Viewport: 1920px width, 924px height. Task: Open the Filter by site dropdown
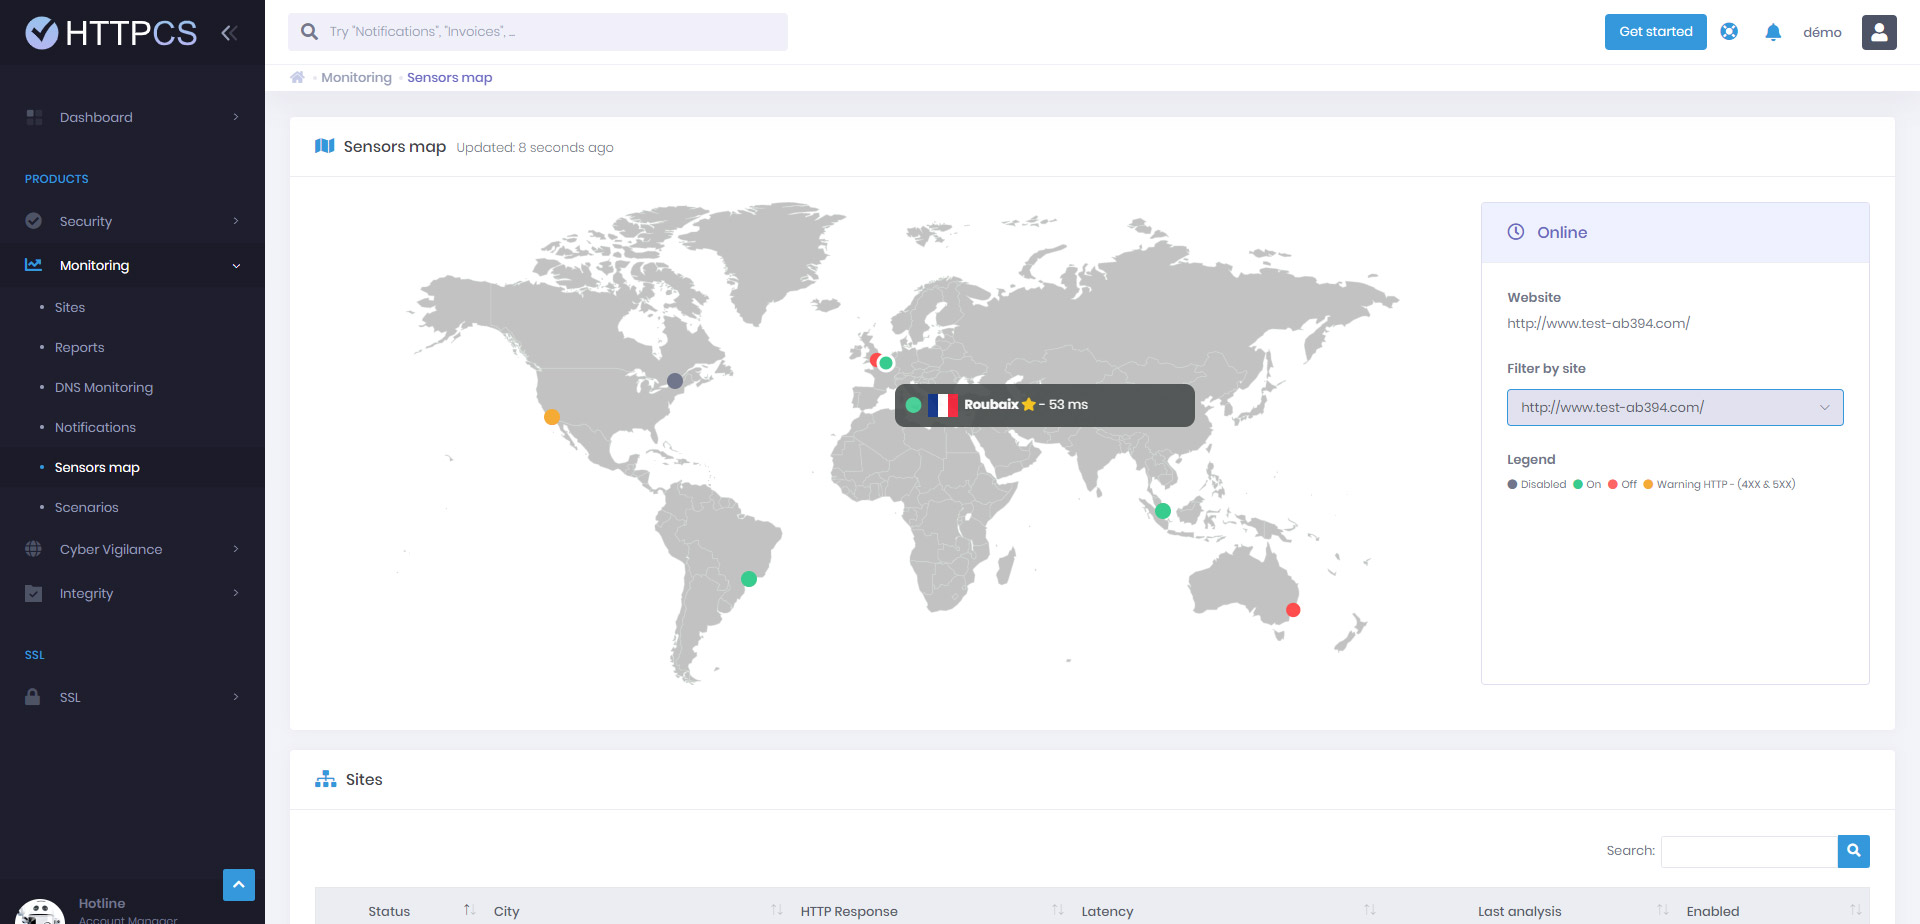click(x=1675, y=407)
